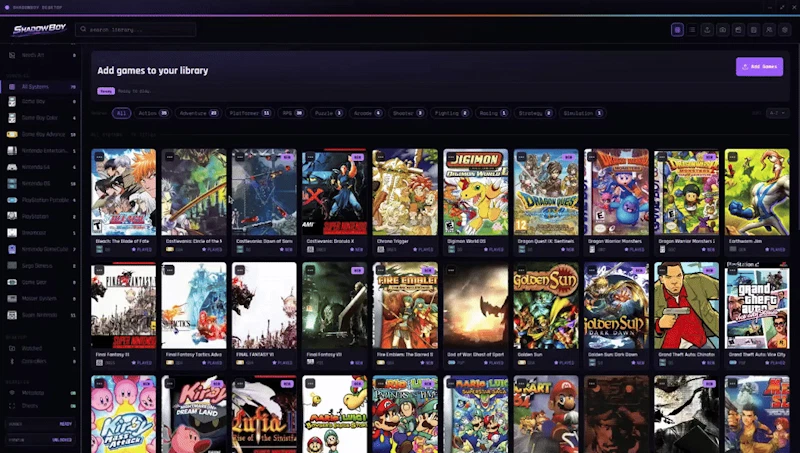Select Nintendo GameCube icon in sidebar
Image resolution: width=800 pixels, height=453 pixels.
pos(12,249)
